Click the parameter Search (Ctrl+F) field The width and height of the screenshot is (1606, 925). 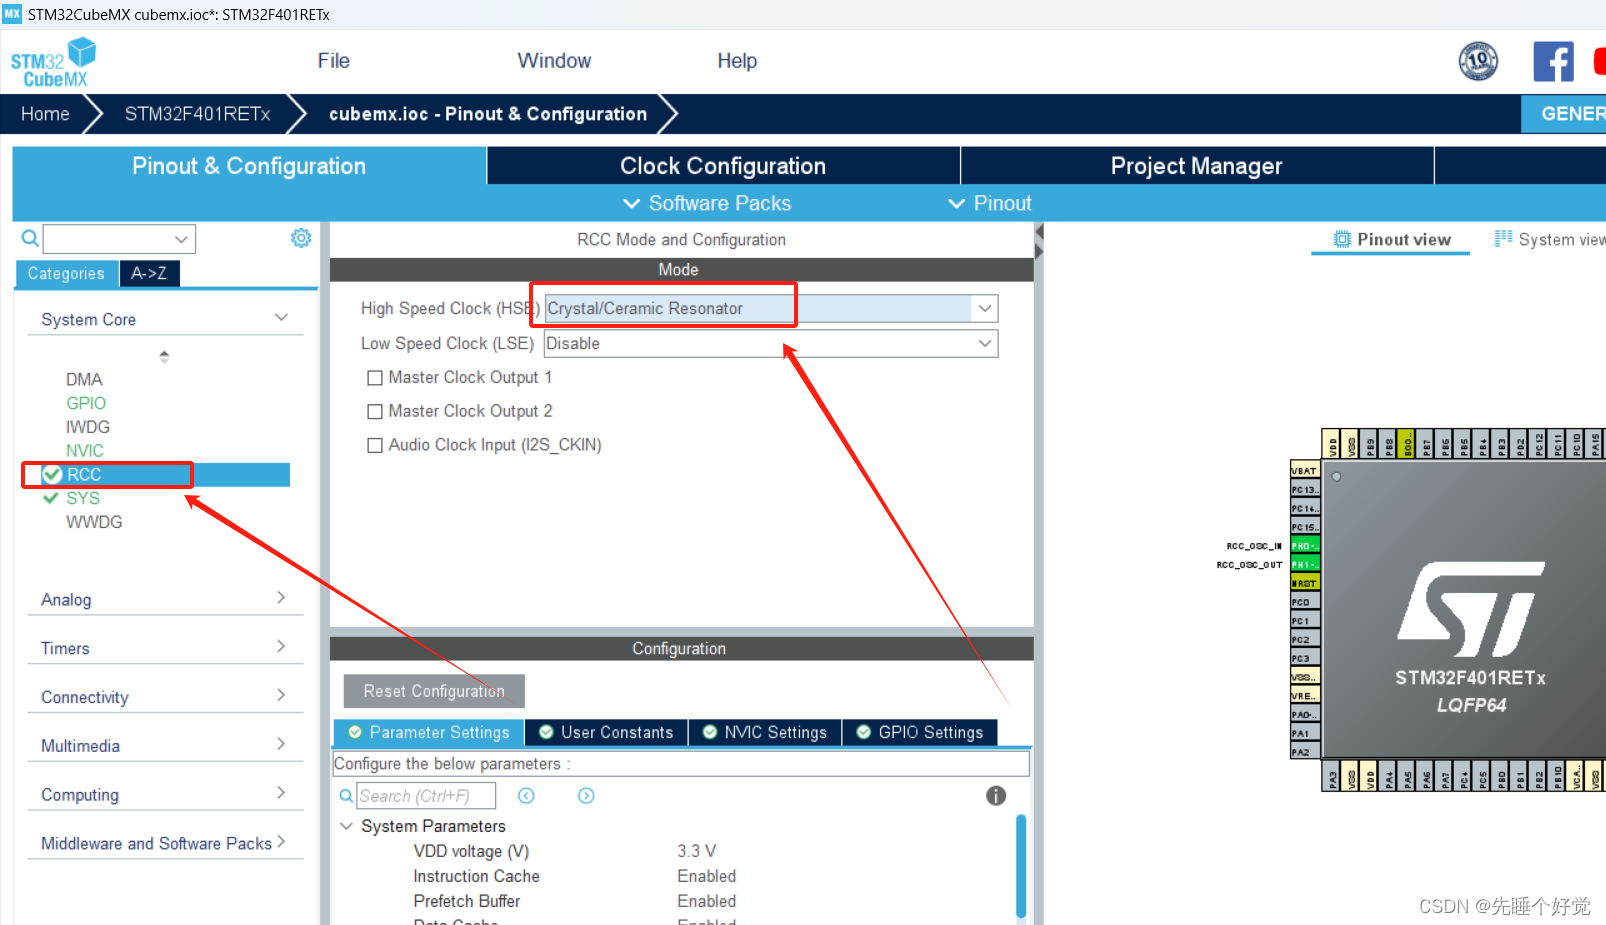(426, 796)
